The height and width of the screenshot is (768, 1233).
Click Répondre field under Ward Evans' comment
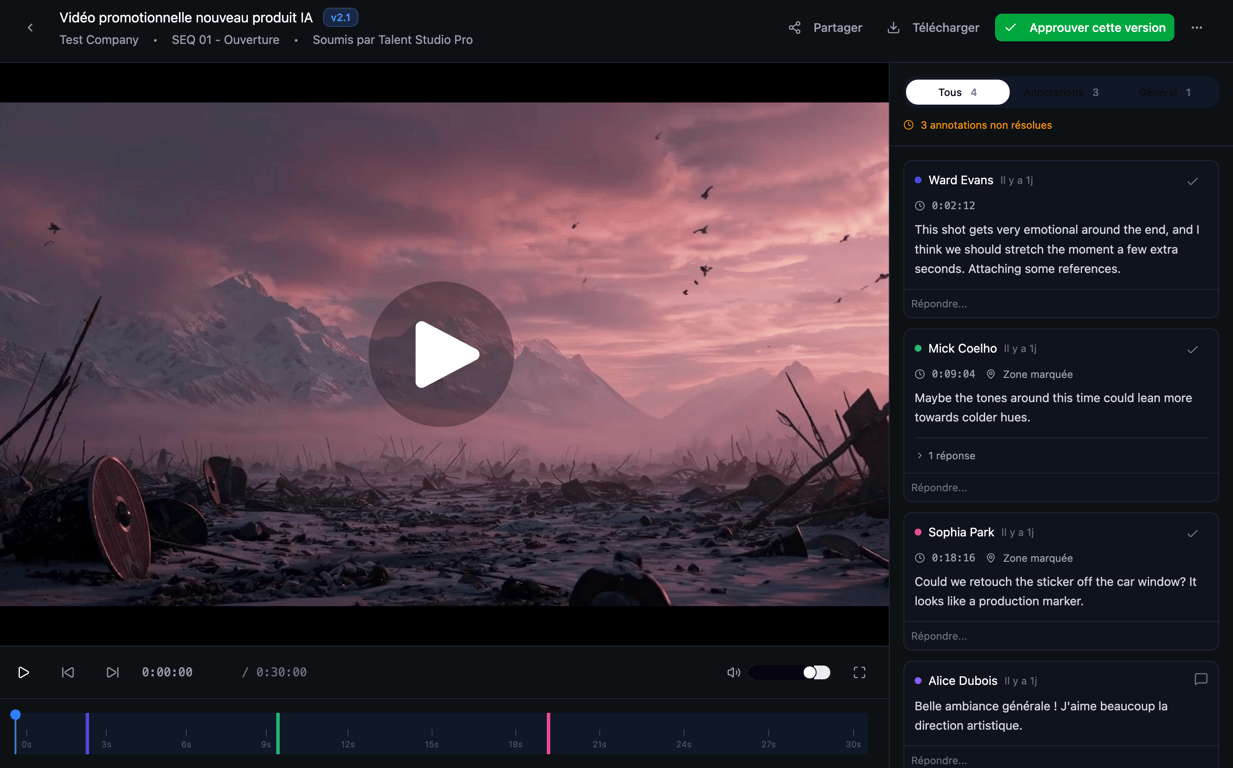tap(1061, 304)
